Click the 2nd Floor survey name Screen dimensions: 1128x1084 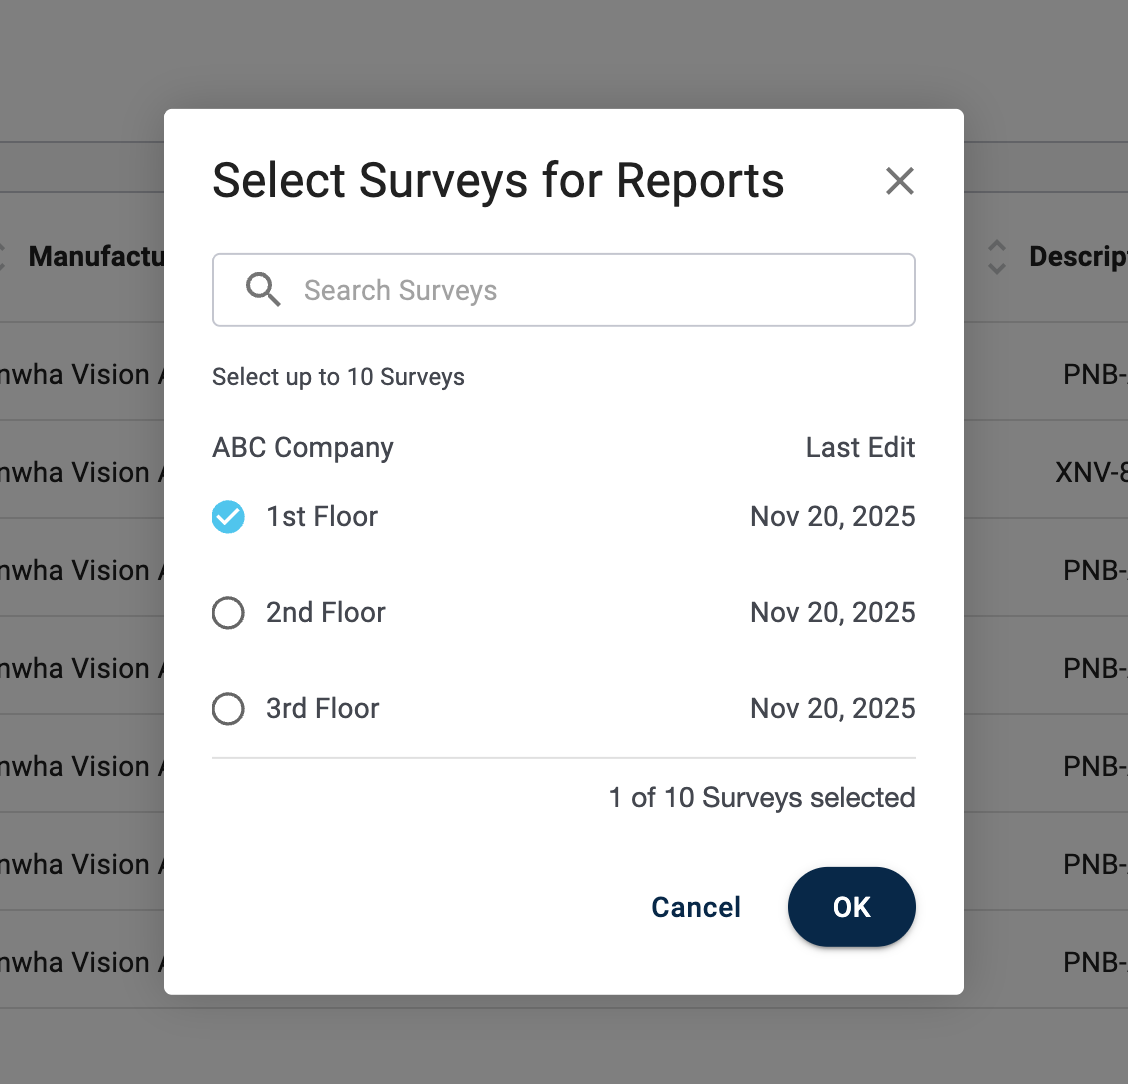(326, 613)
